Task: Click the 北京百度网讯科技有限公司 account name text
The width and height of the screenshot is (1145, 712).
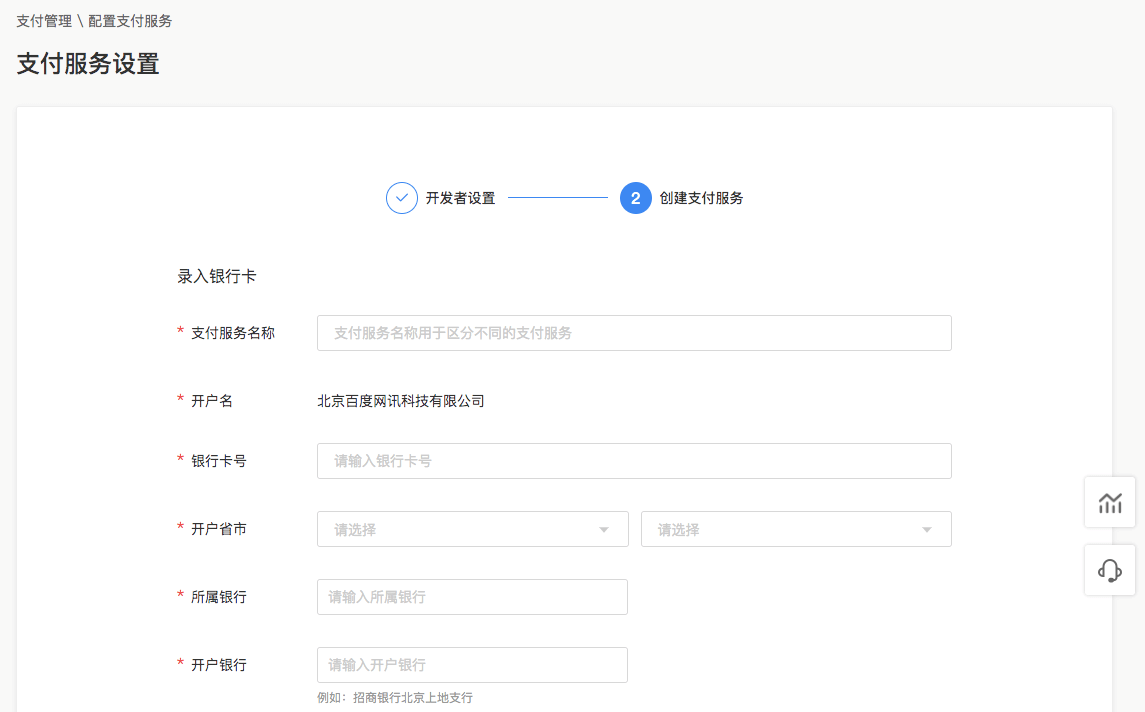Action: coord(399,400)
